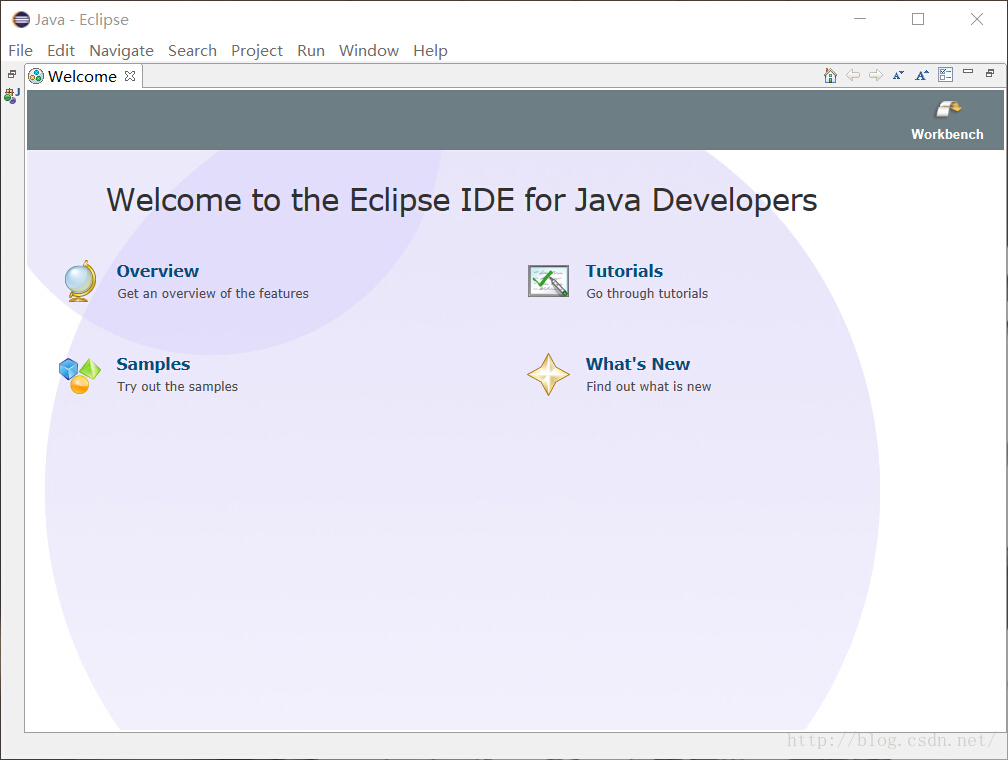This screenshot has width=1008, height=760.
Task: Navigate to next topic with forward arrow
Action: pyautogui.click(x=876, y=75)
